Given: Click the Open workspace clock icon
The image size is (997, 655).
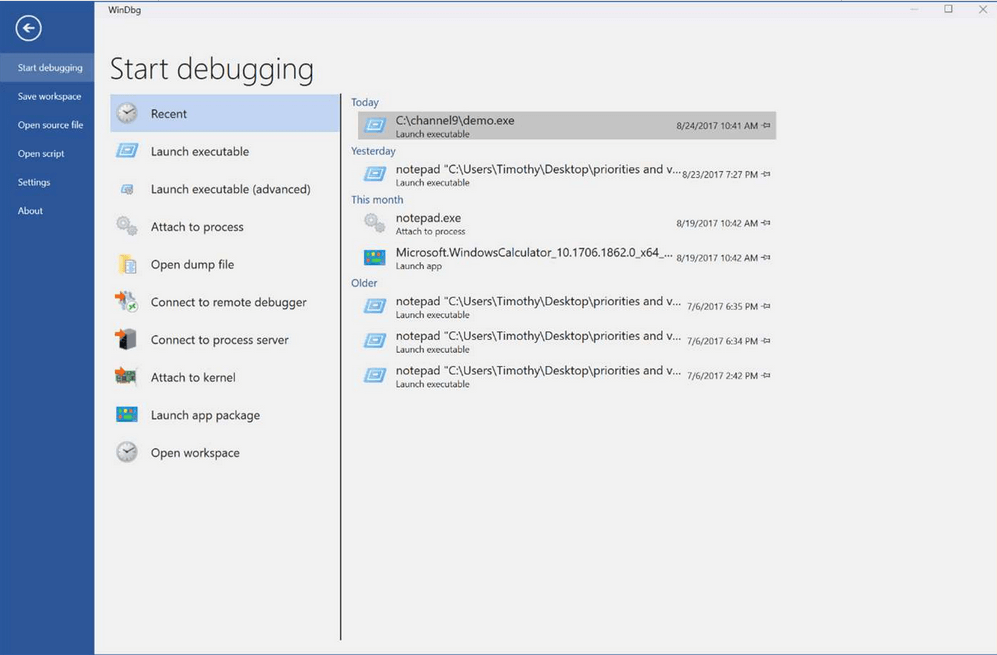Looking at the screenshot, I should coord(127,453).
